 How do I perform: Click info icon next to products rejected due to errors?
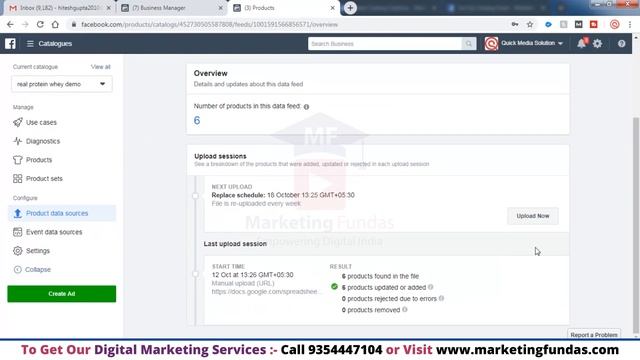pyautogui.click(x=441, y=298)
